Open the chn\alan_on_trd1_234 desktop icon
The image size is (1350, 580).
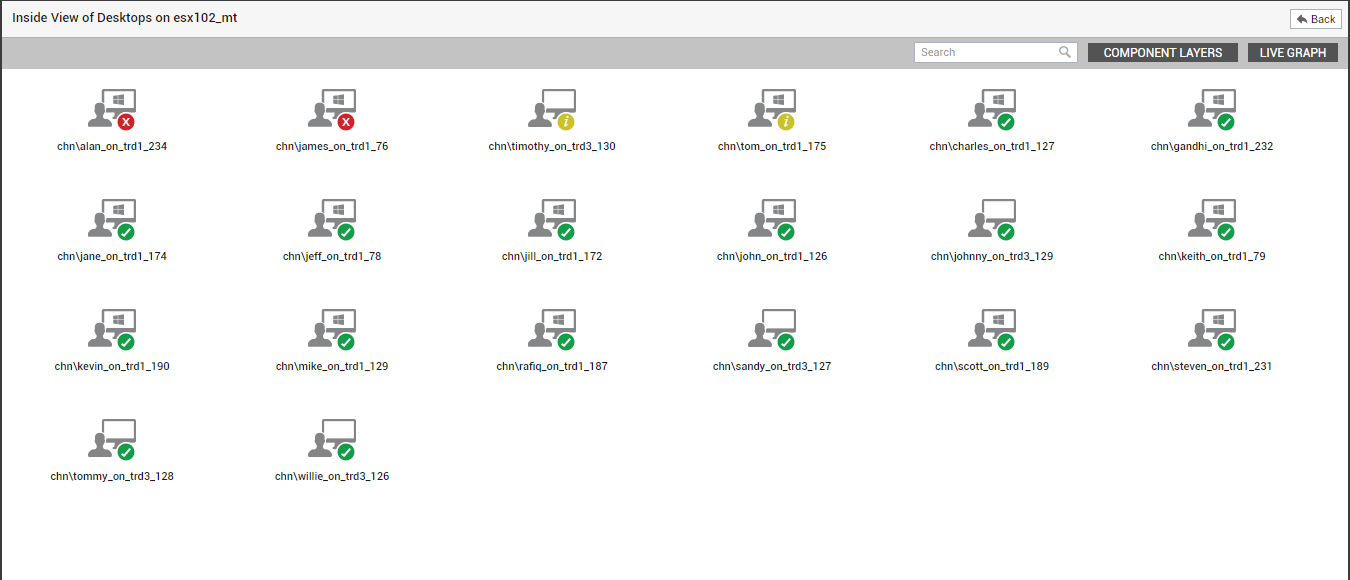[x=112, y=110]
